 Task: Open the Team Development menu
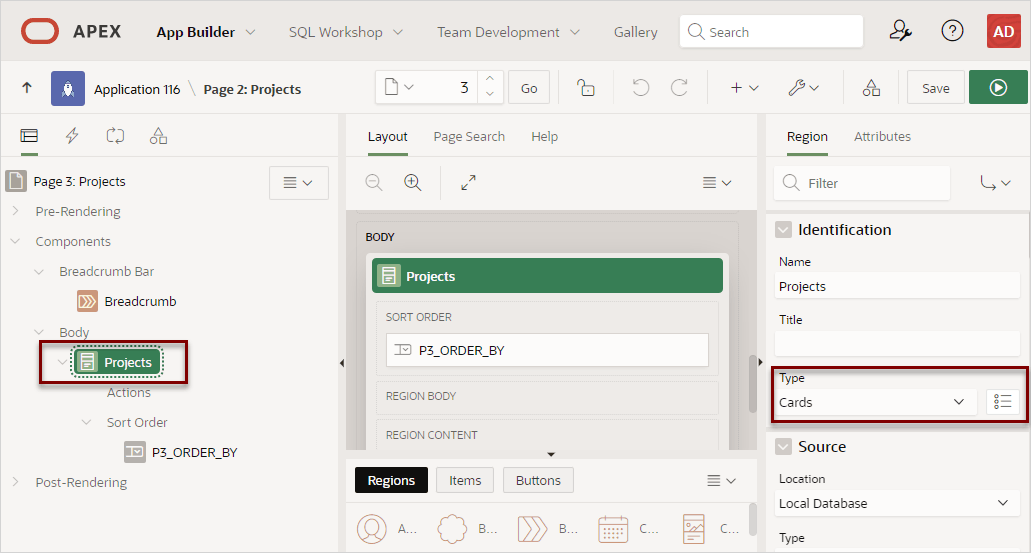click(x=508, y=32)
